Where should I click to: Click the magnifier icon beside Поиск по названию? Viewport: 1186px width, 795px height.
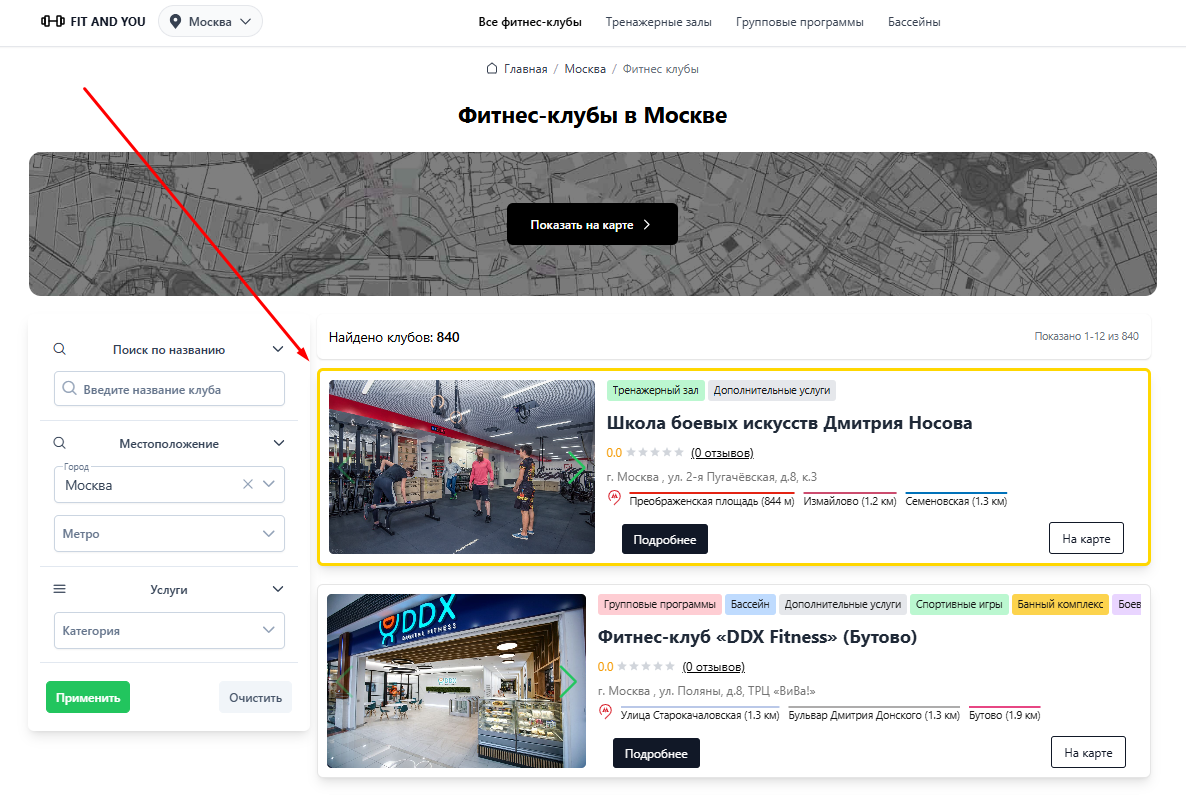tap(60, 349)
